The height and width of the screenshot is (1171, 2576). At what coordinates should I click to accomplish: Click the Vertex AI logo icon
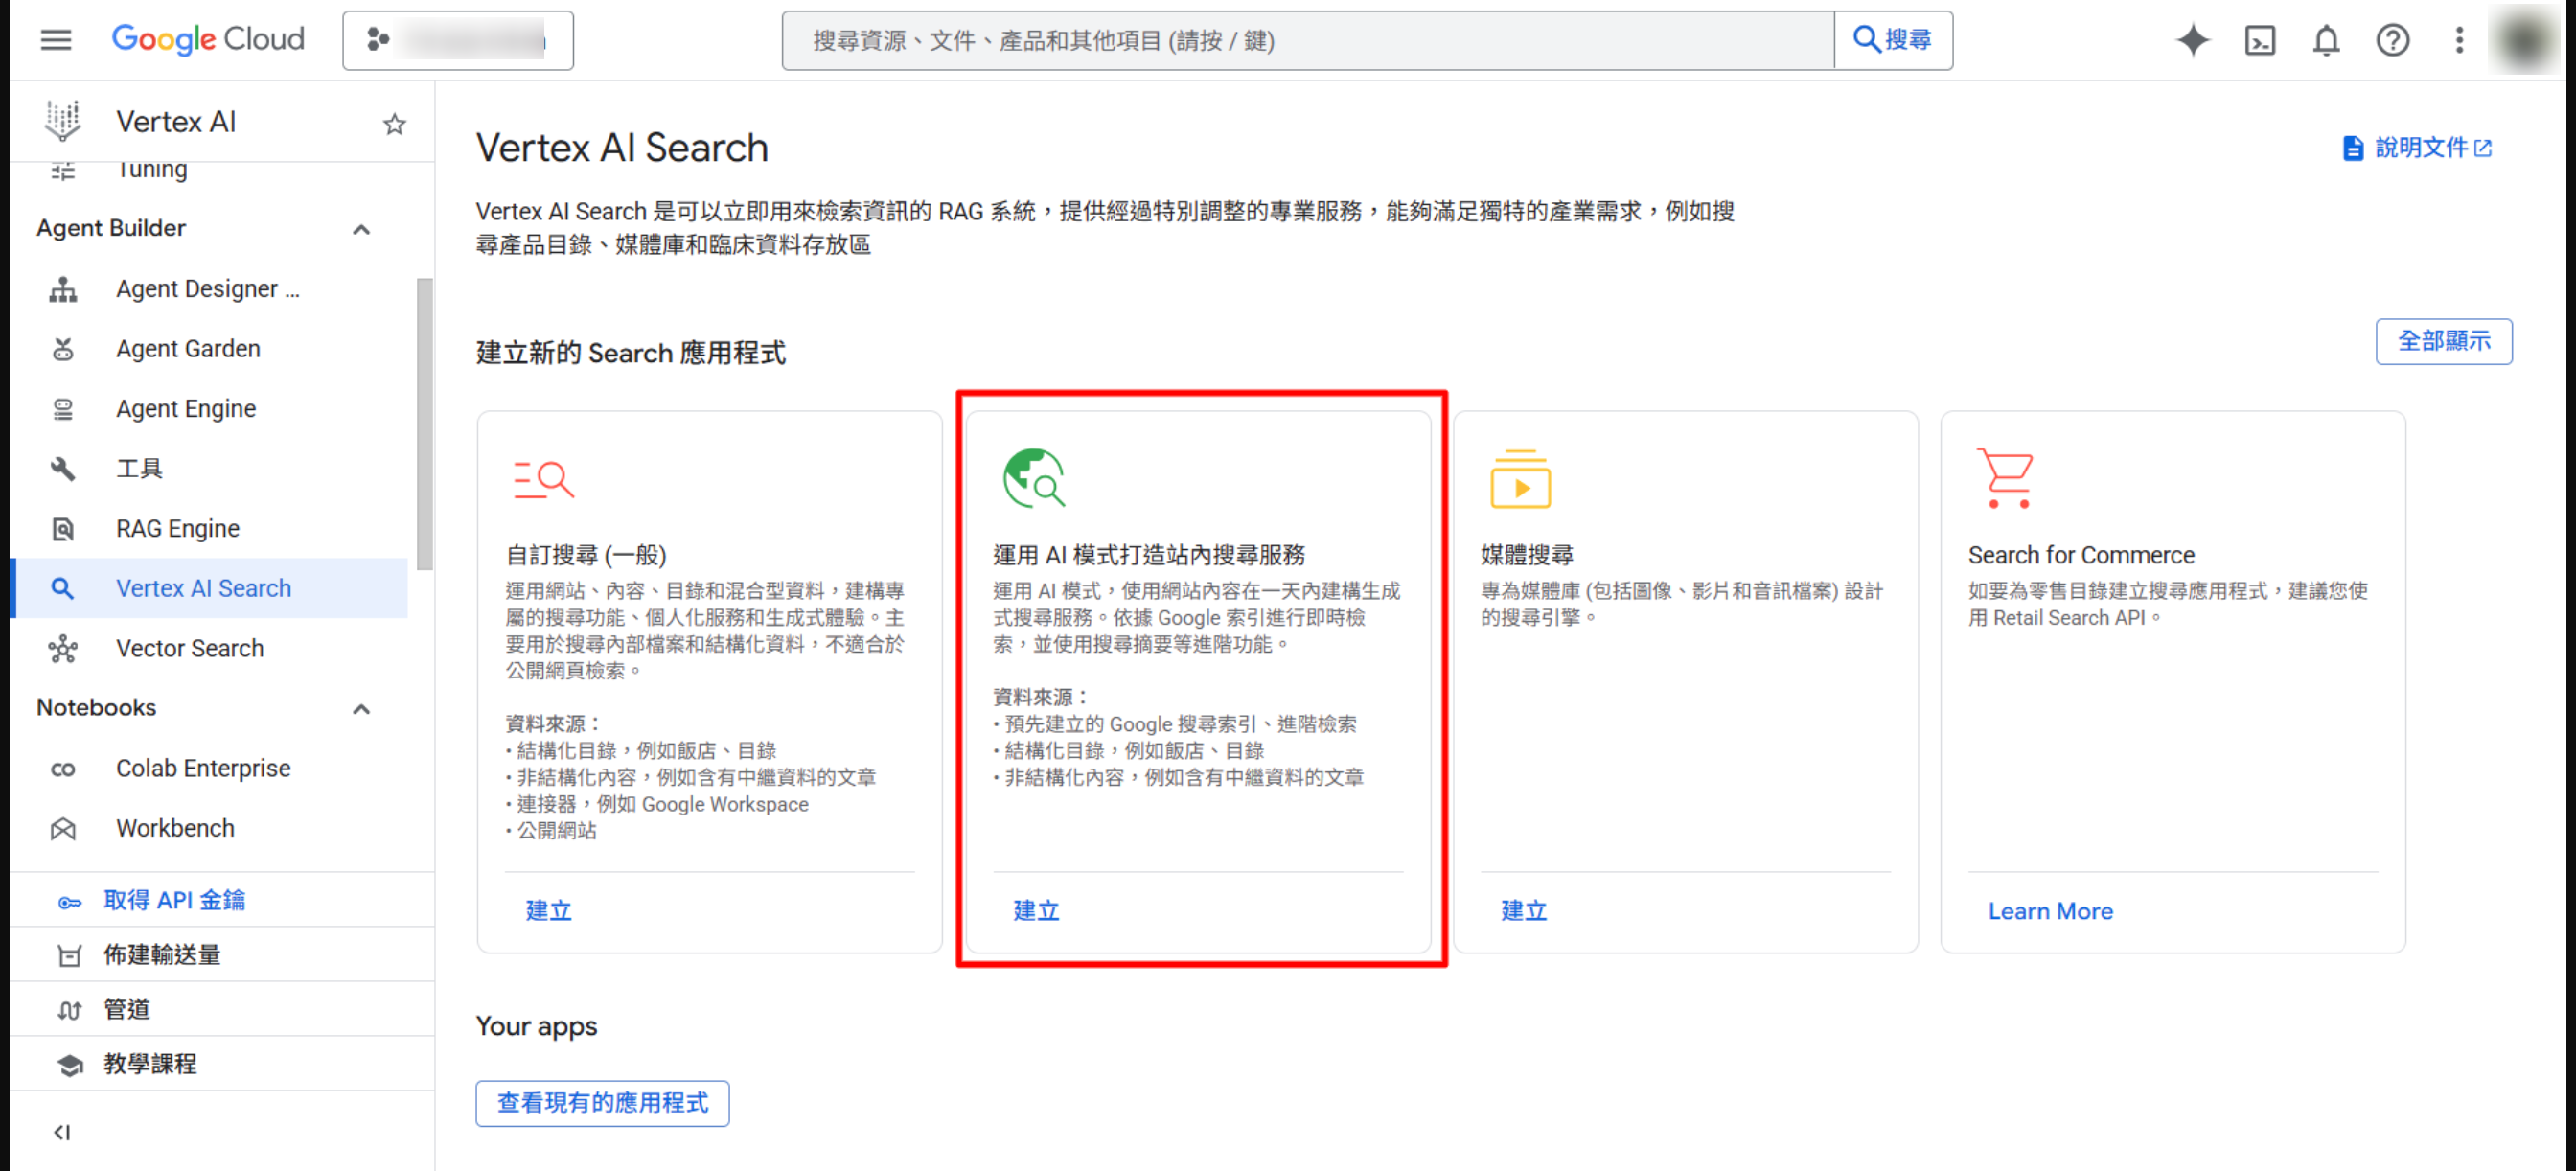[x=63, y=121]
